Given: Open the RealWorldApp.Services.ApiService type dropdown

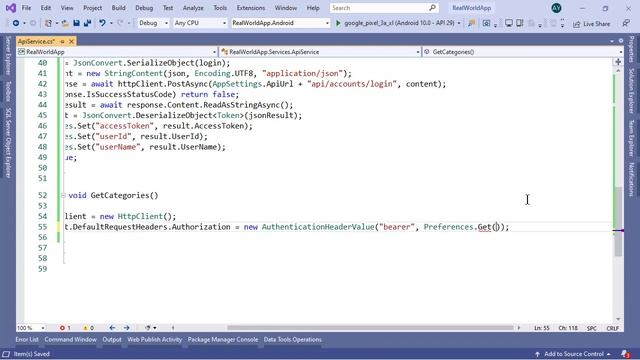Looking at the screenshot, I should point(320,52).
